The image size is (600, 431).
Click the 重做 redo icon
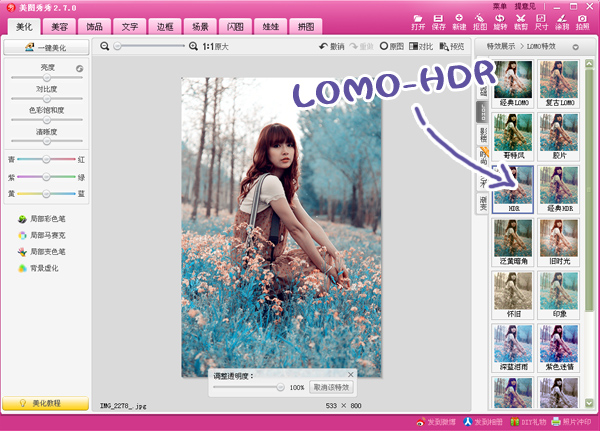(361, 46)
